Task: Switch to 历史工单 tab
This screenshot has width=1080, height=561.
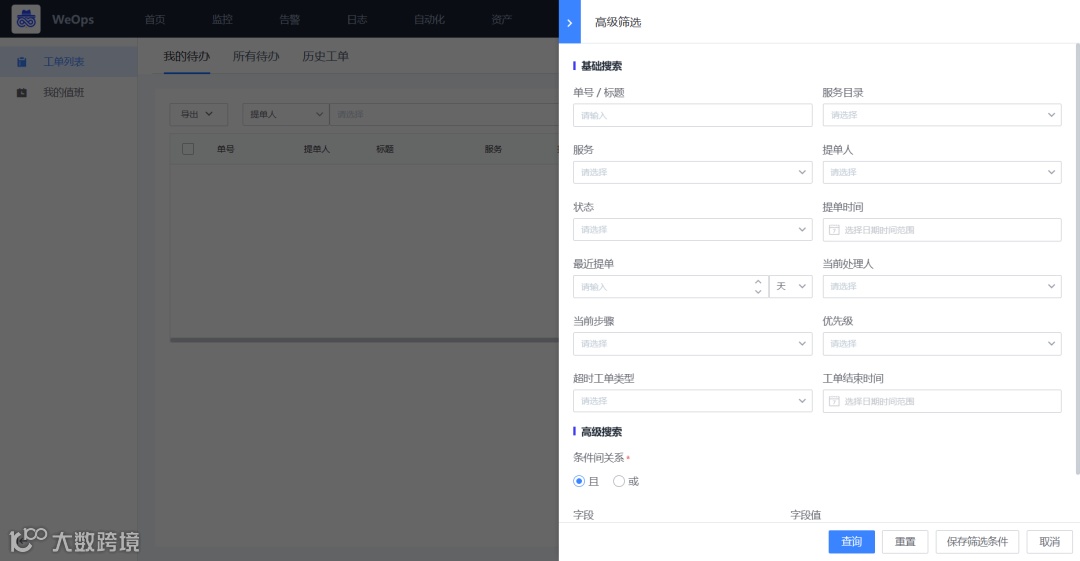Action: pos(326,57)
